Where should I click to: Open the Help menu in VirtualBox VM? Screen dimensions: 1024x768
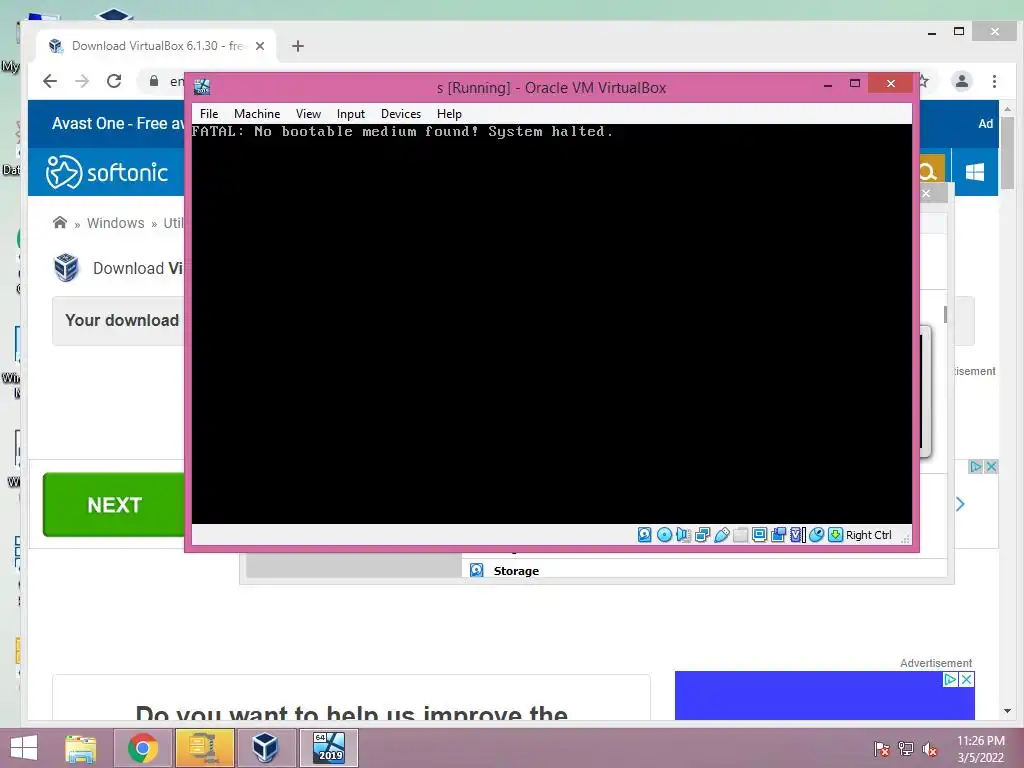(x=449, y=114)
